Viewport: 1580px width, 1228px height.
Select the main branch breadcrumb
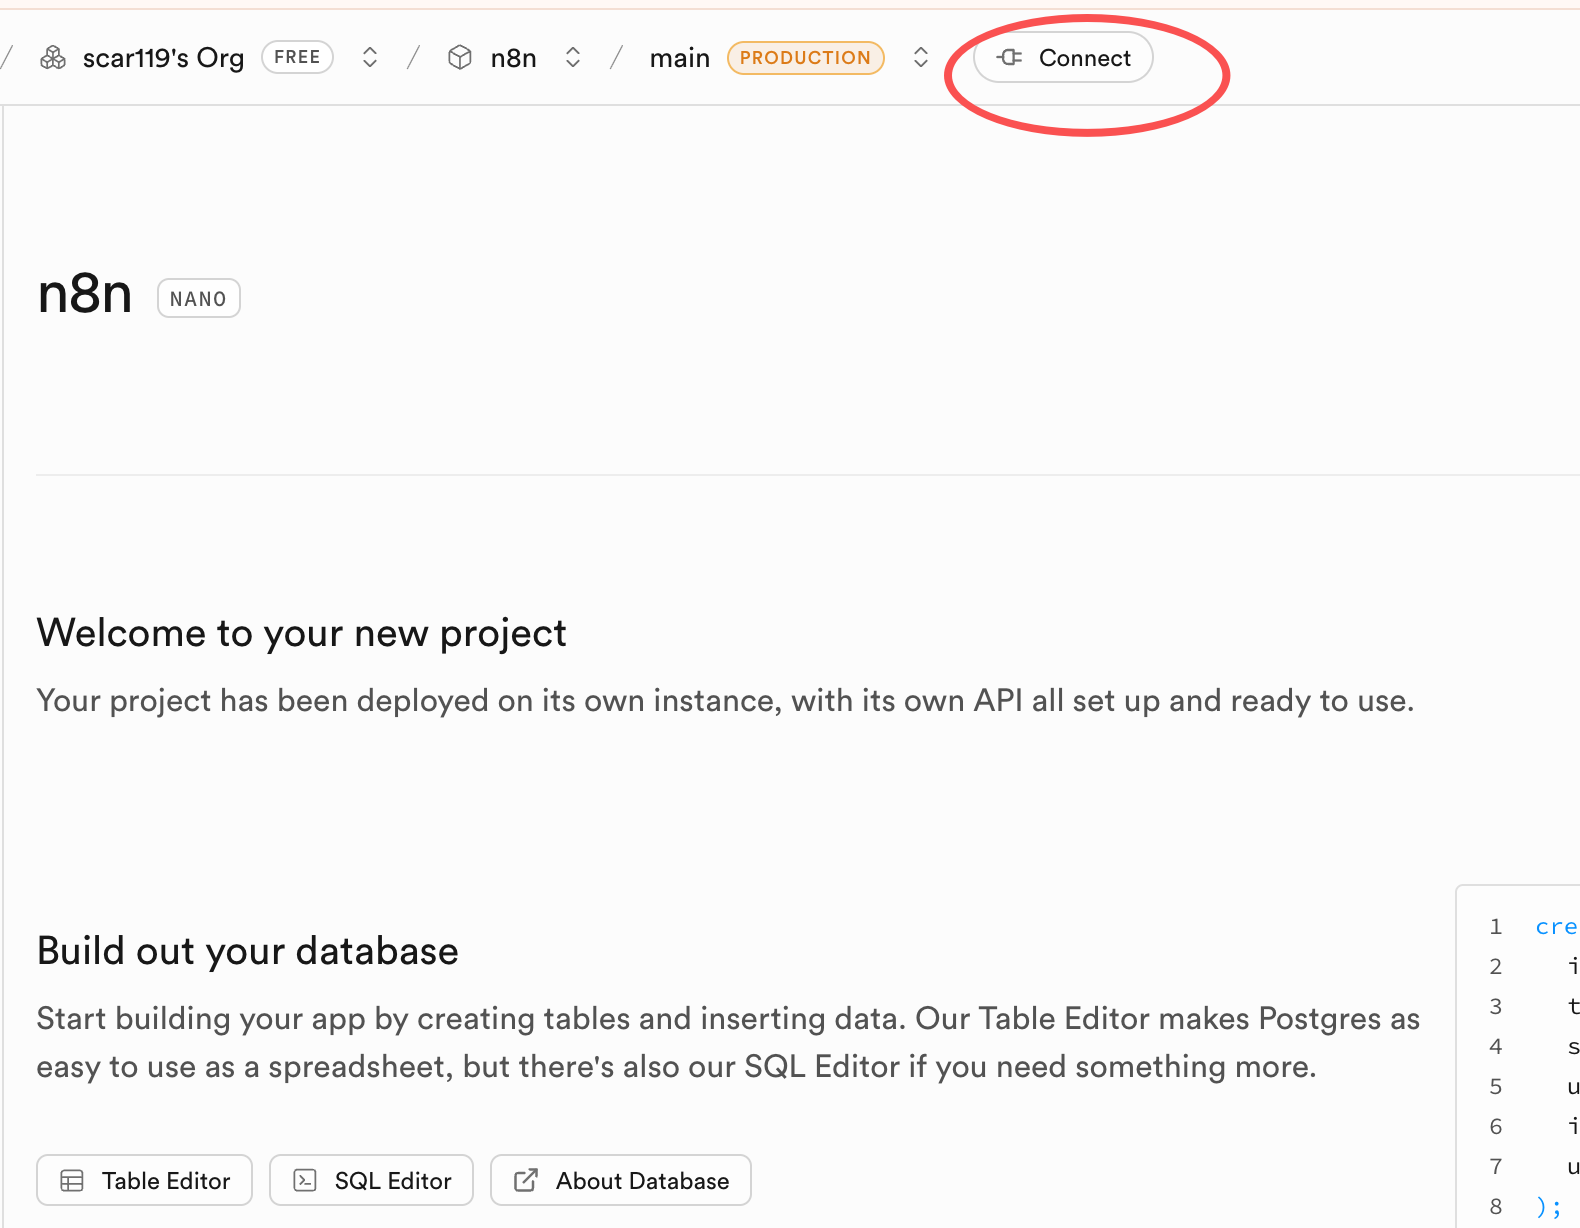point(679,58)
